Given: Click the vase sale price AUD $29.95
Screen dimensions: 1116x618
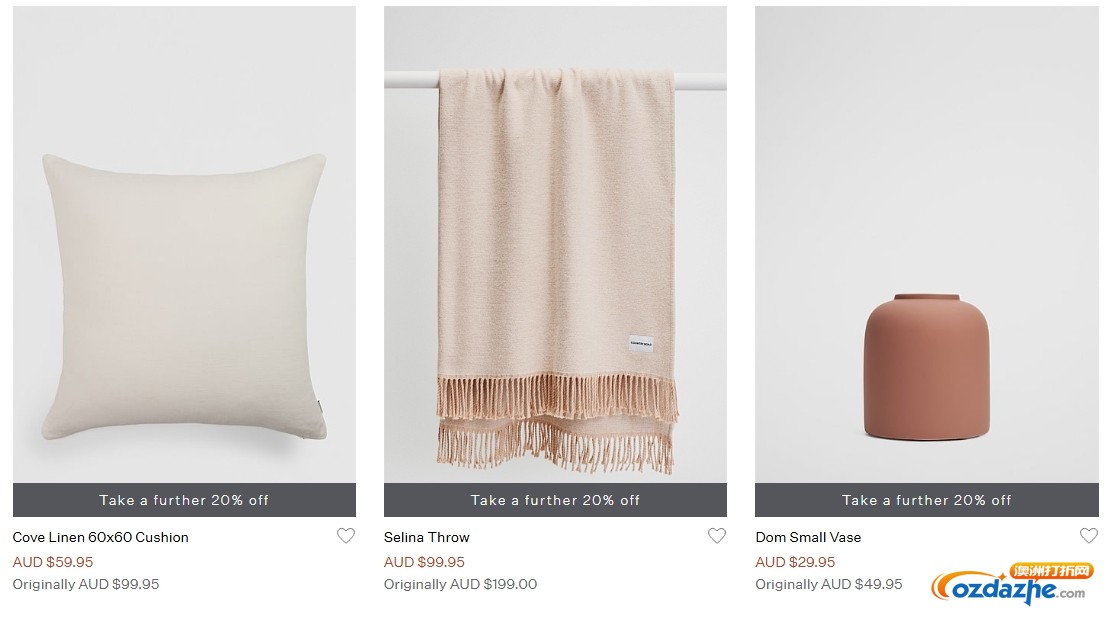Looking at the screenshot, I should coord(795,562).
